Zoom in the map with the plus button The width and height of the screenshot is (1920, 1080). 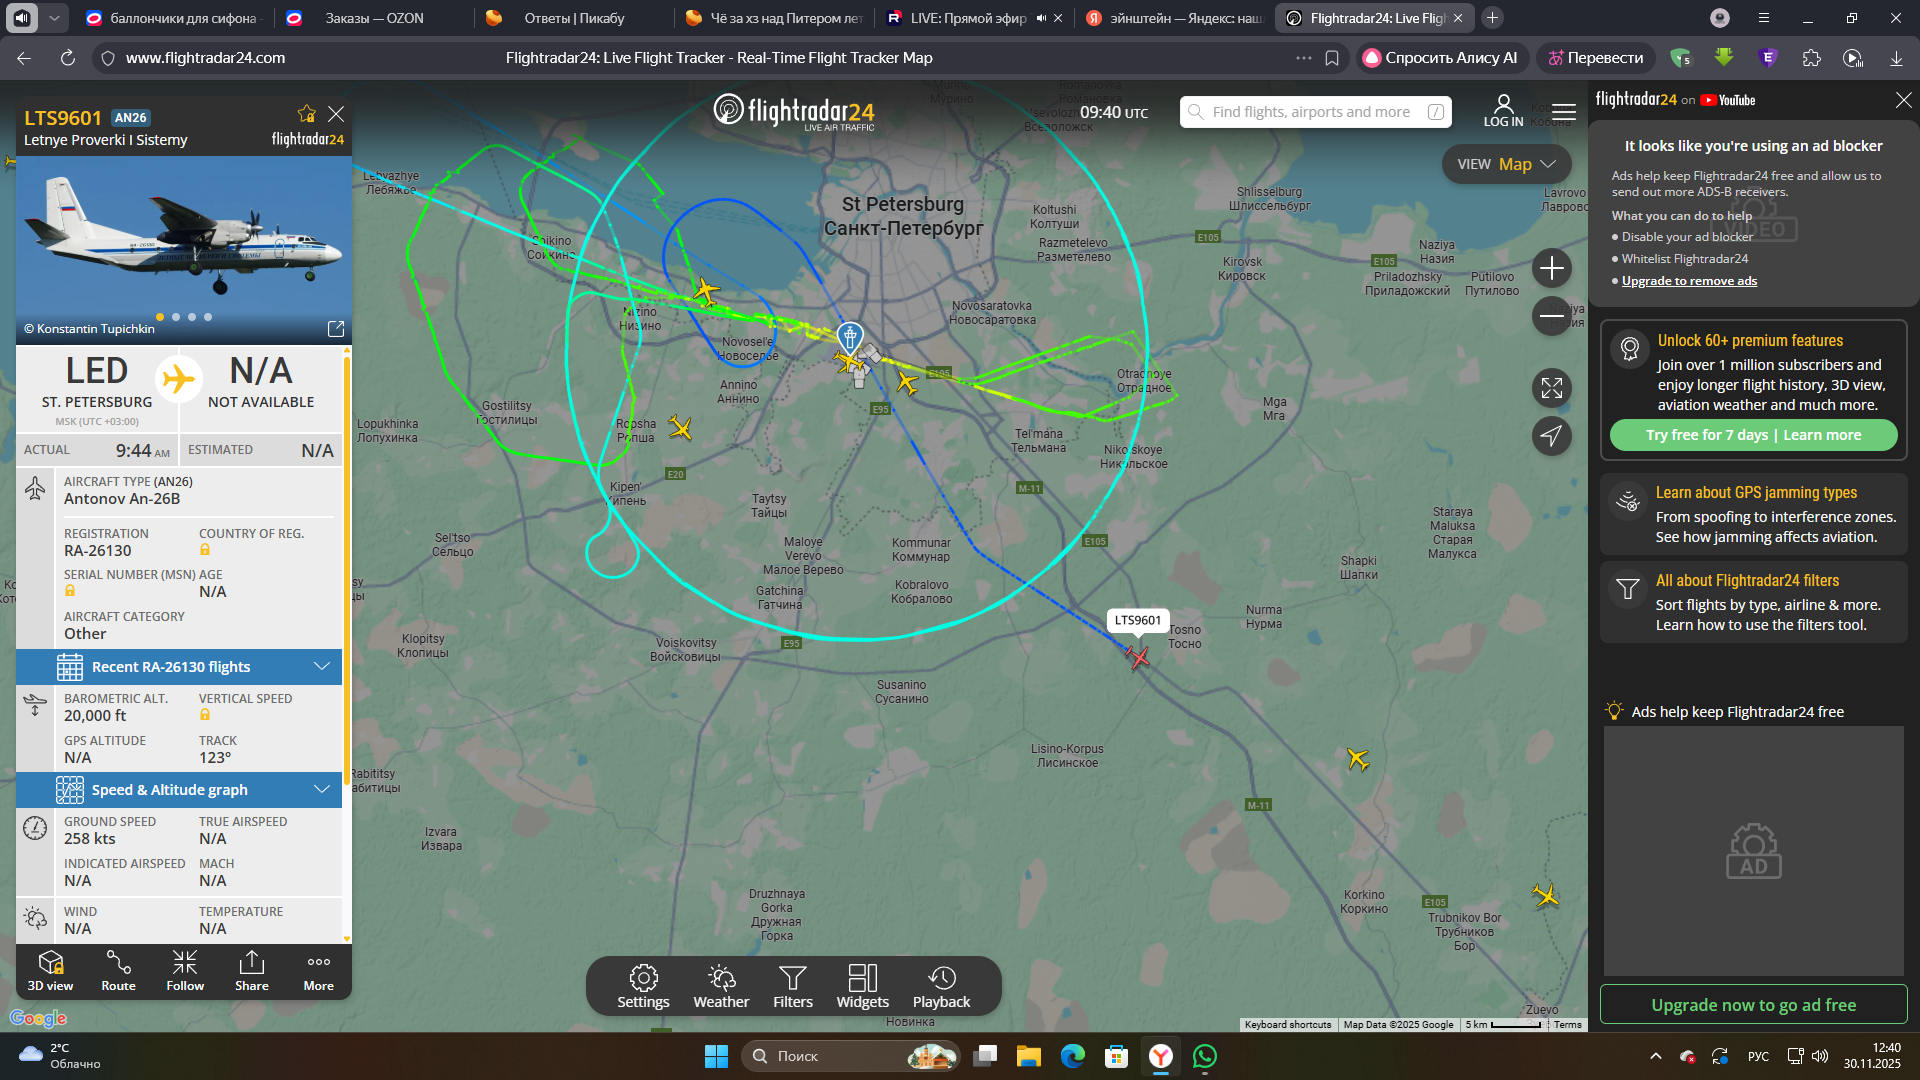click(x=1552, y=268)
